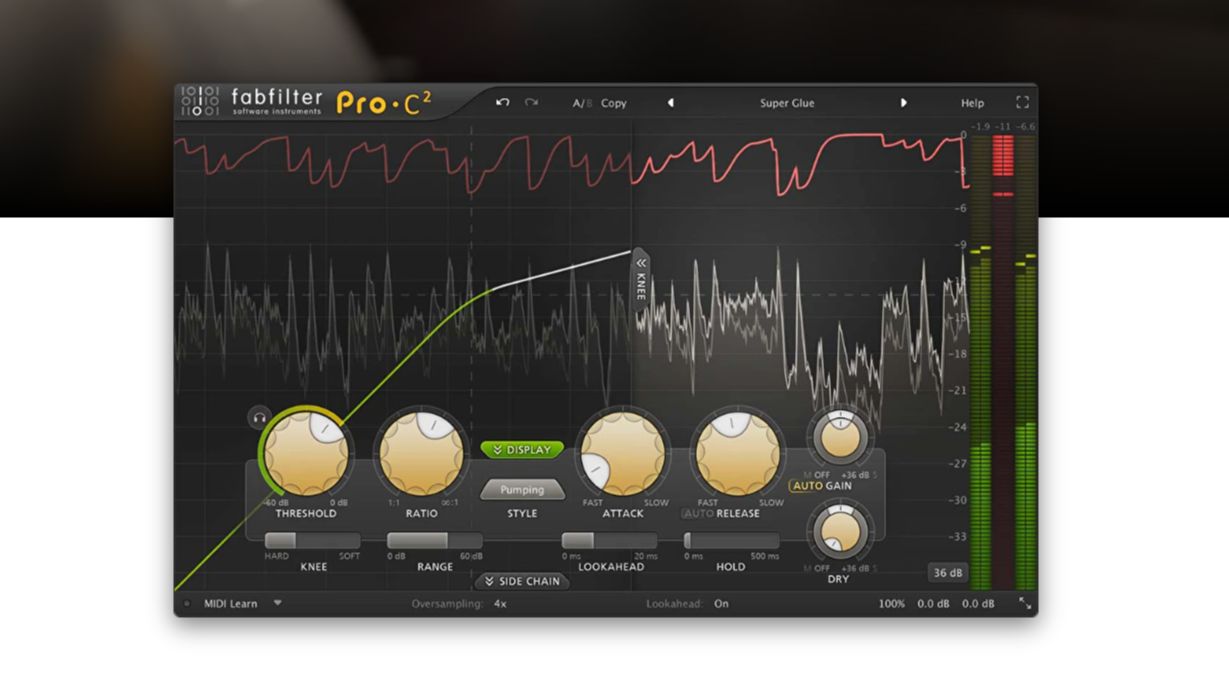Screen dimensions: 1229x691
Task: Click the resize icon in the bottom corner
Action: point(1024,603)
